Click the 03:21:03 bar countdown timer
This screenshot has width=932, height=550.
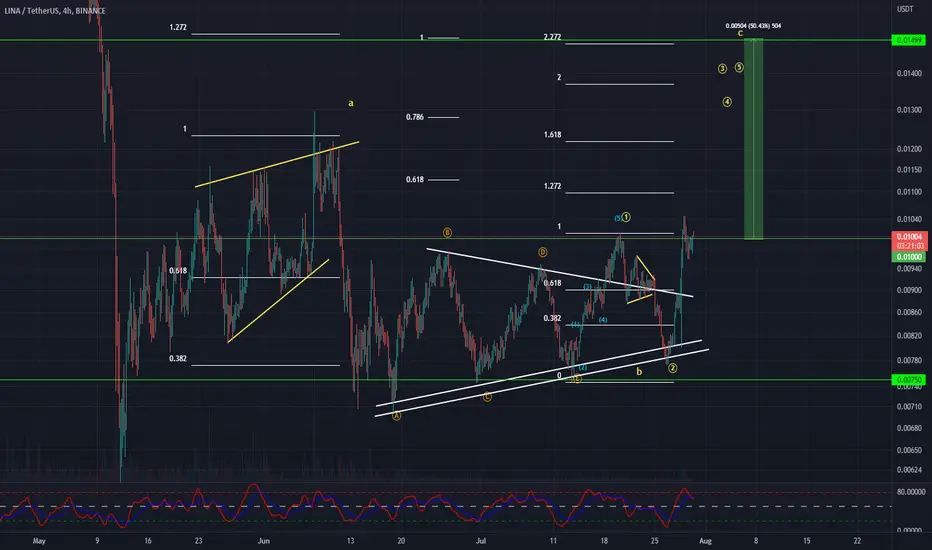(x=909, y=246)
